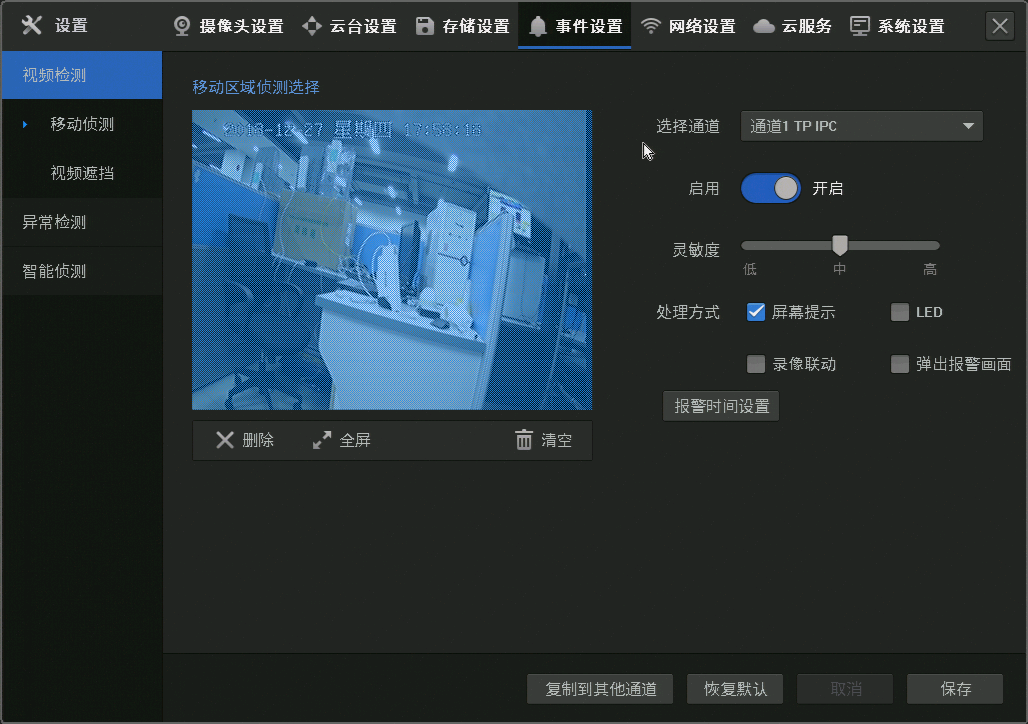Click the PTZ settings directional icon
The image size is (1028, 724).
click(x=312, y=26)
